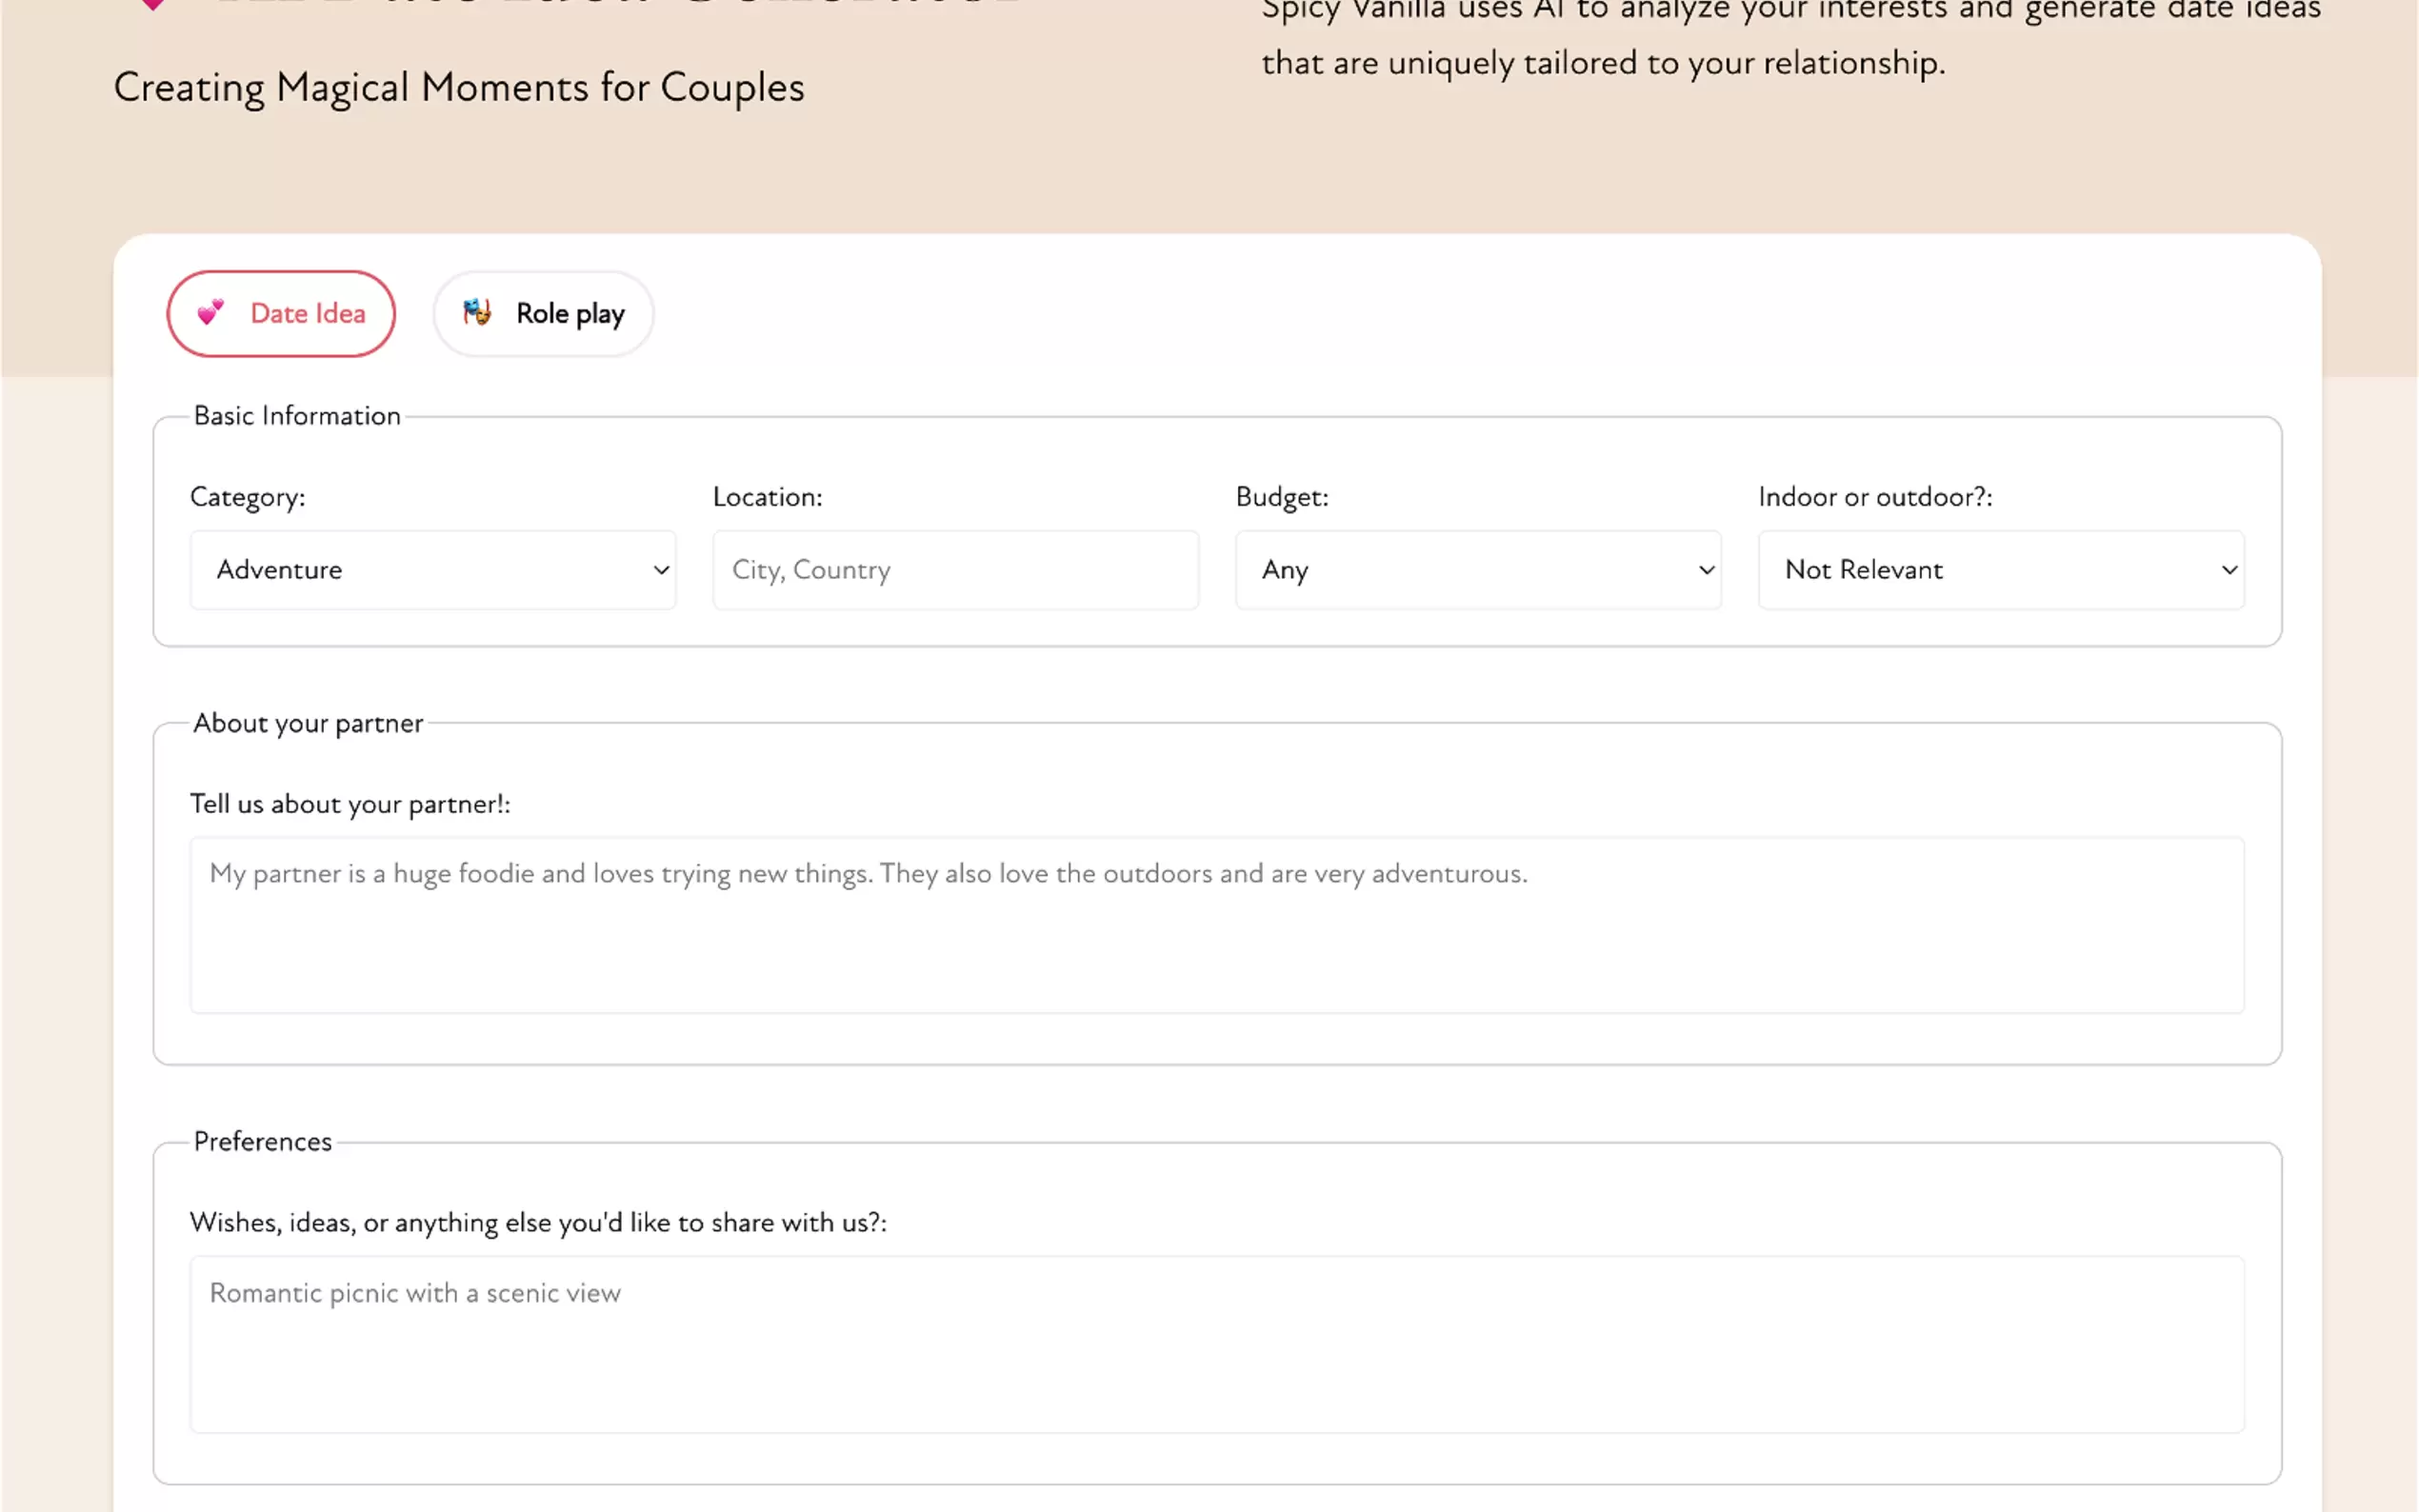Click the Basic Information section heading
Image resolution: width=2419 pixels, height=1512 pixels.
pos(297,416)
